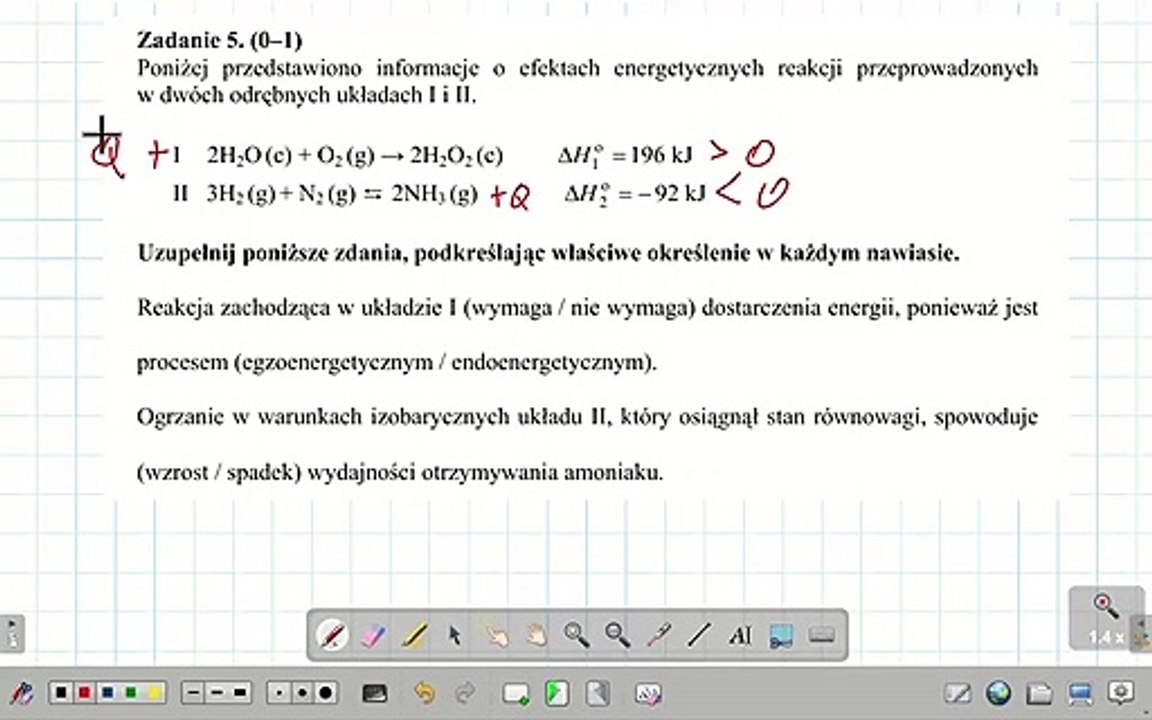Click the gray page navigation icon
This screenshot has width=1152, height=720.
[x=598, y=694]
